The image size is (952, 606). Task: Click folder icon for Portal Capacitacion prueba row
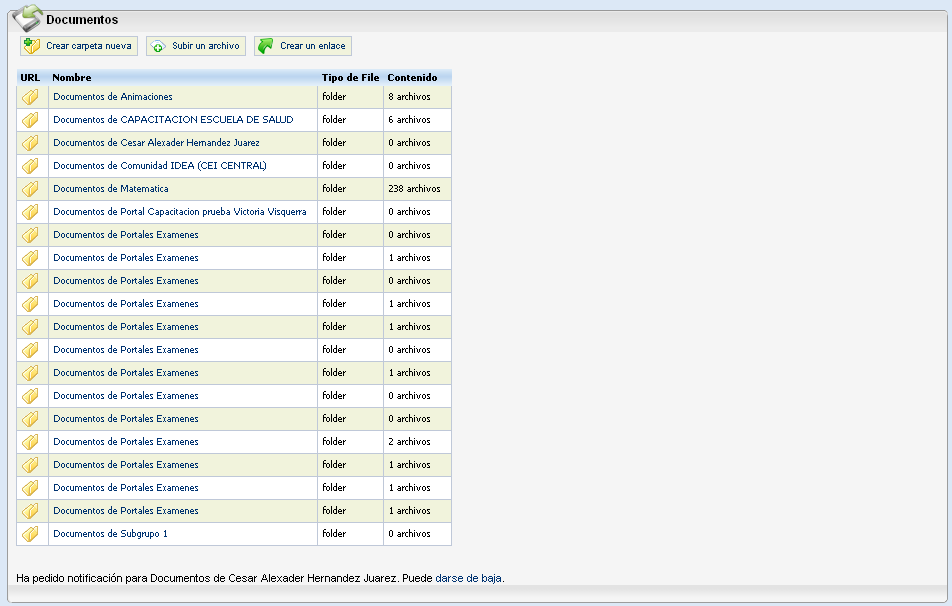click(31, 212)
